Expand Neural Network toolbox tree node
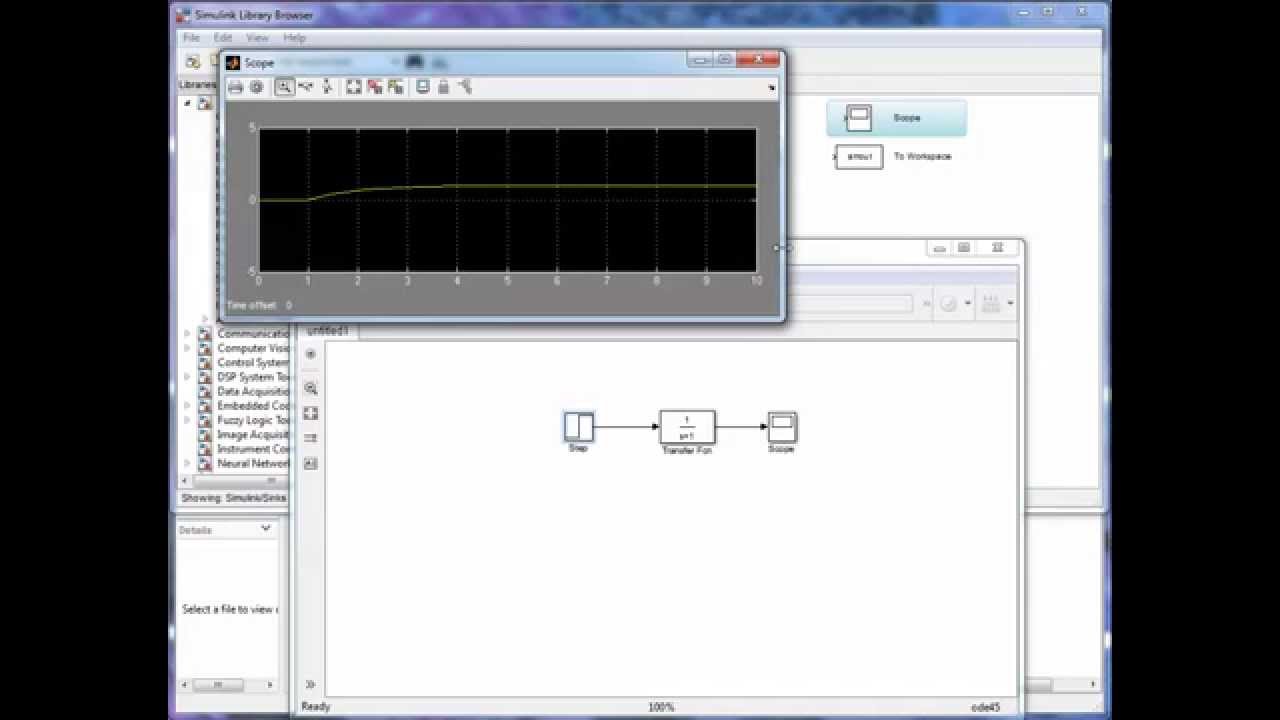Screen dimensions: 1280x720 187,464
